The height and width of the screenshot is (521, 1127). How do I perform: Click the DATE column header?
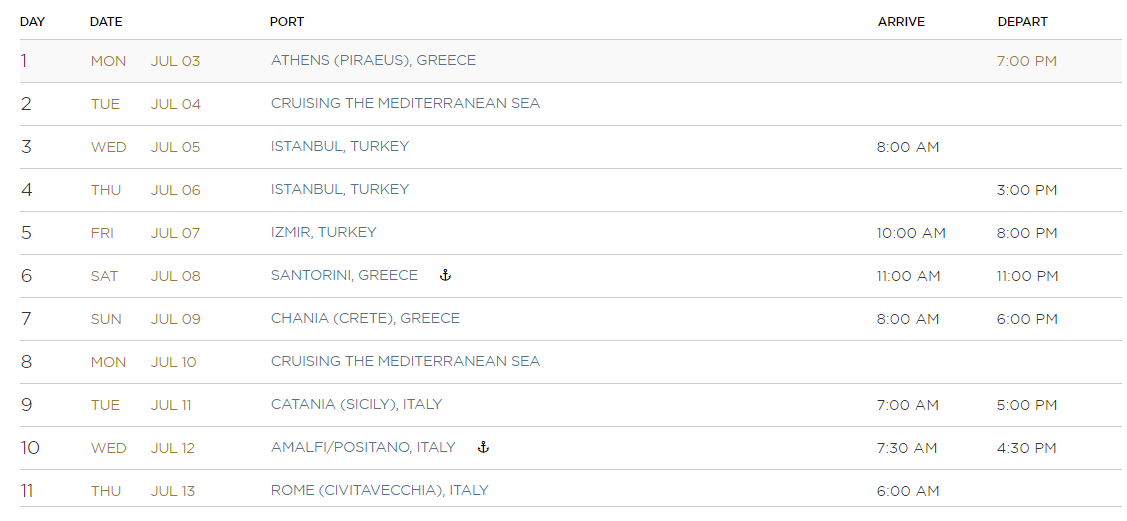tap(106, 22)
